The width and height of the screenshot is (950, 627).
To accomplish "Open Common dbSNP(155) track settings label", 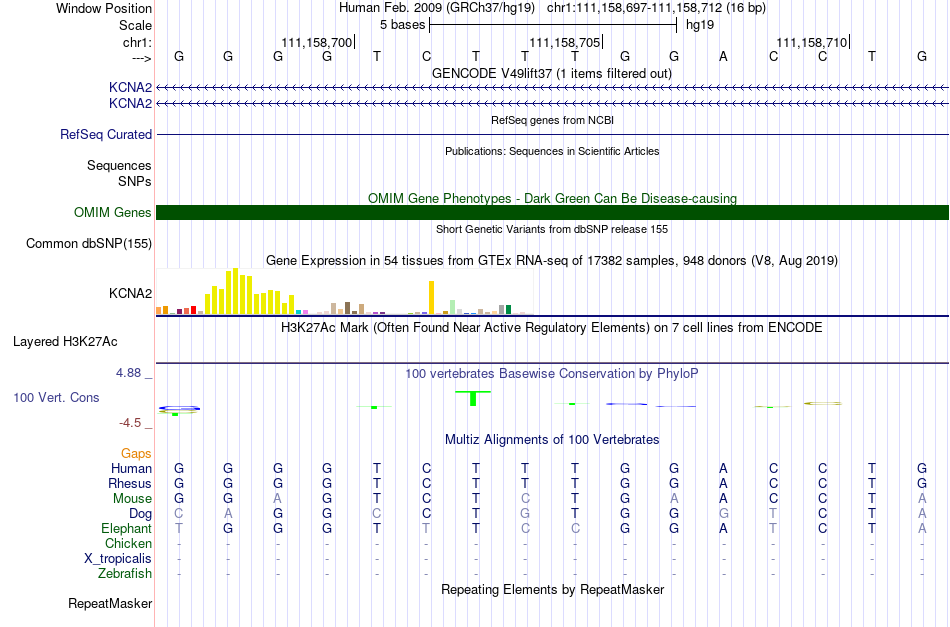I will 89,244.
